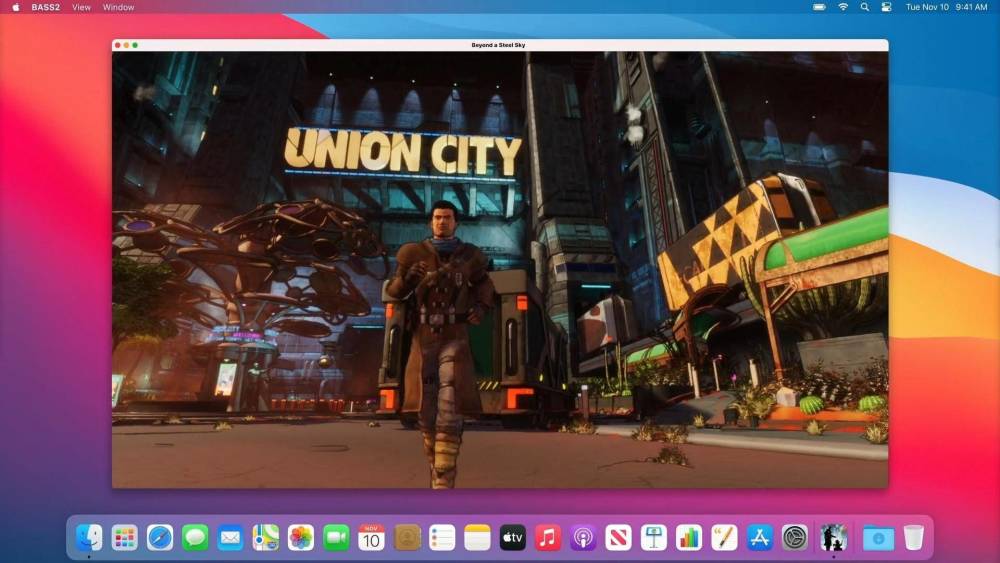Screen dimensions: 1000x563
Task: Open the Window menu
Action: [118, 7]
